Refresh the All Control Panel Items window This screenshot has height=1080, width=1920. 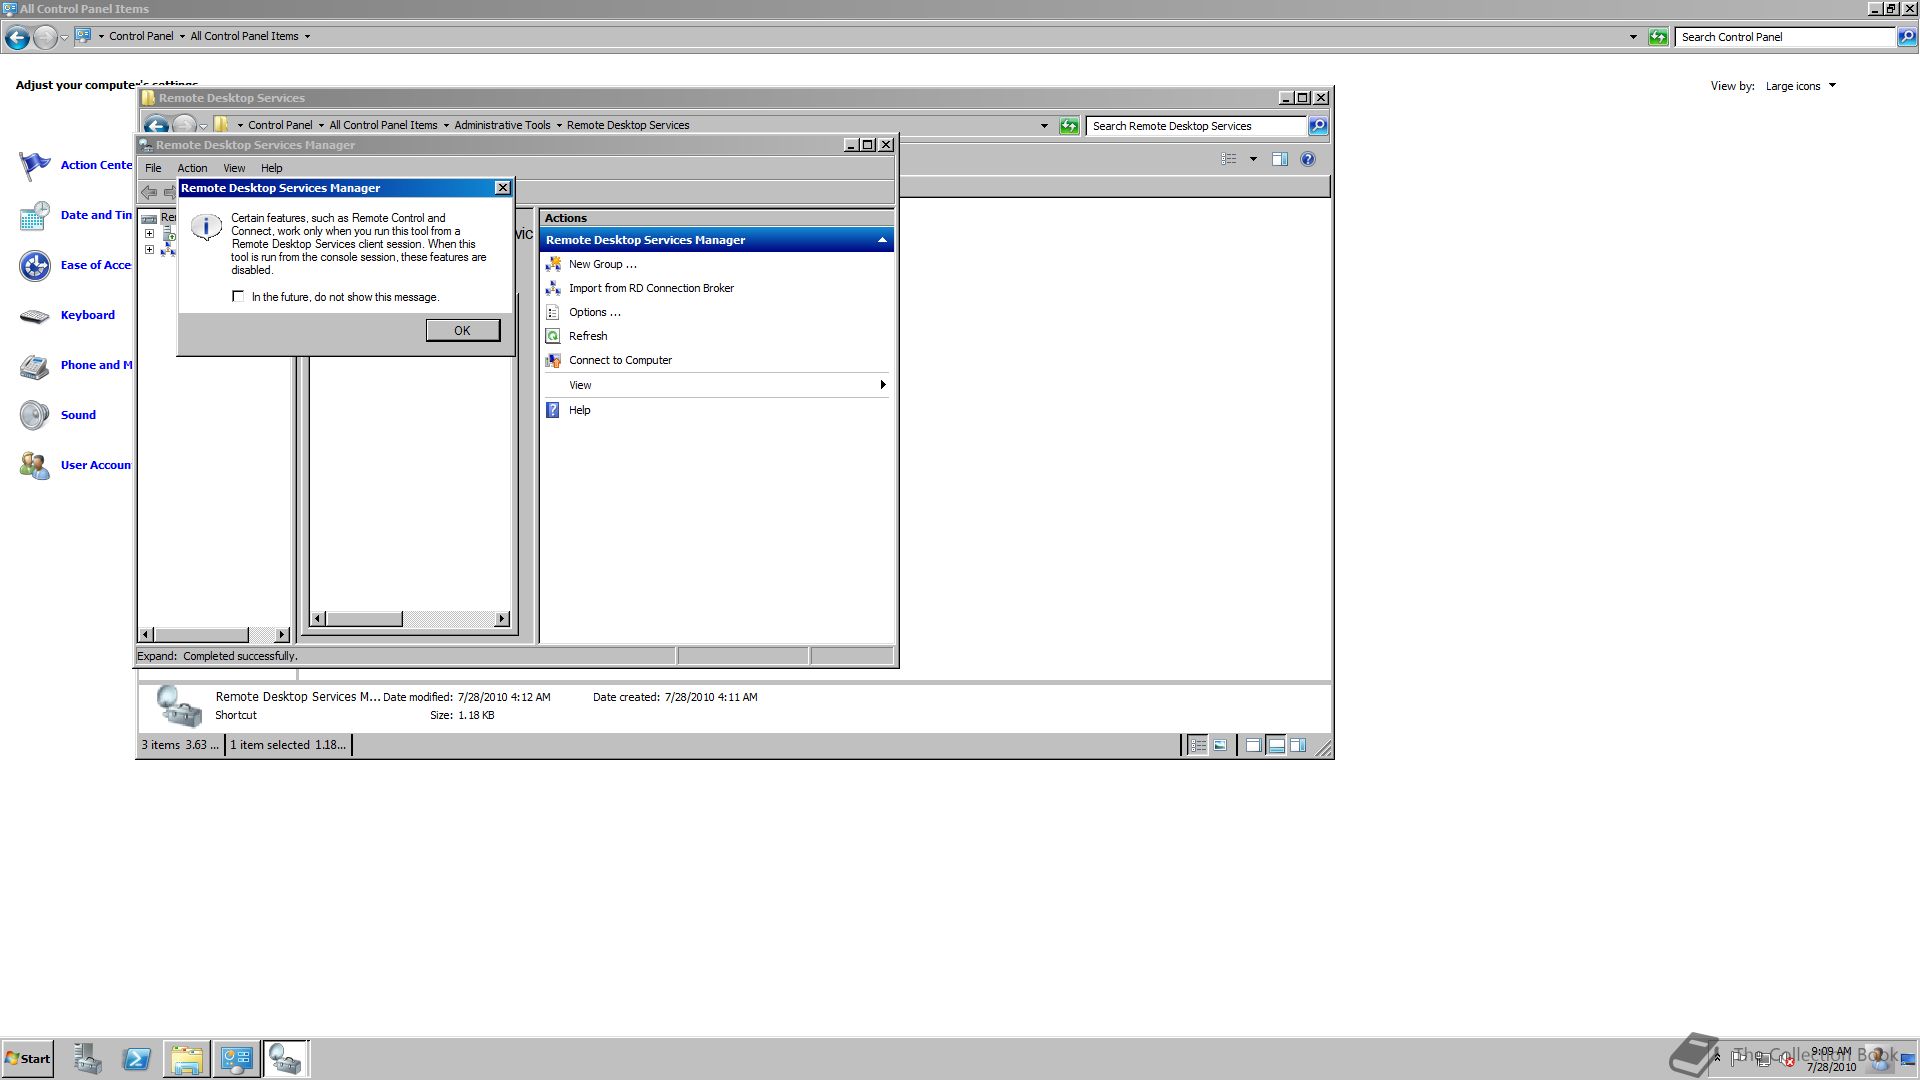(x=1658, y=37)
